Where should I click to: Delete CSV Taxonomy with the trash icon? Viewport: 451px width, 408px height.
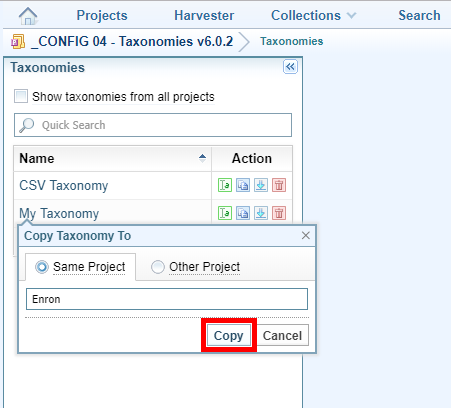[x=279, y=185]
